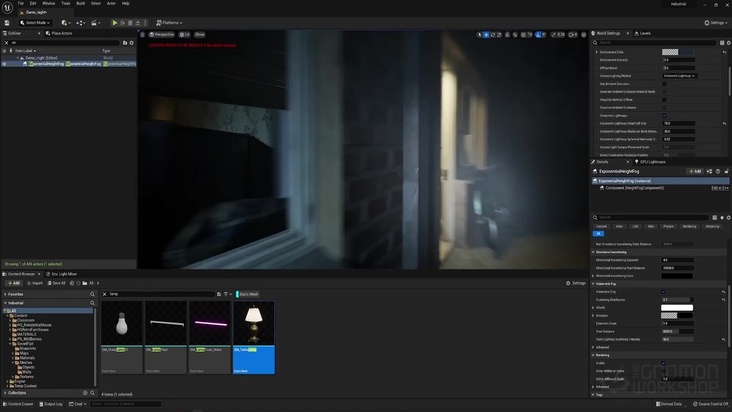
Task: Open the viewport hamburger options menu
Action: [x=142, y=35]
